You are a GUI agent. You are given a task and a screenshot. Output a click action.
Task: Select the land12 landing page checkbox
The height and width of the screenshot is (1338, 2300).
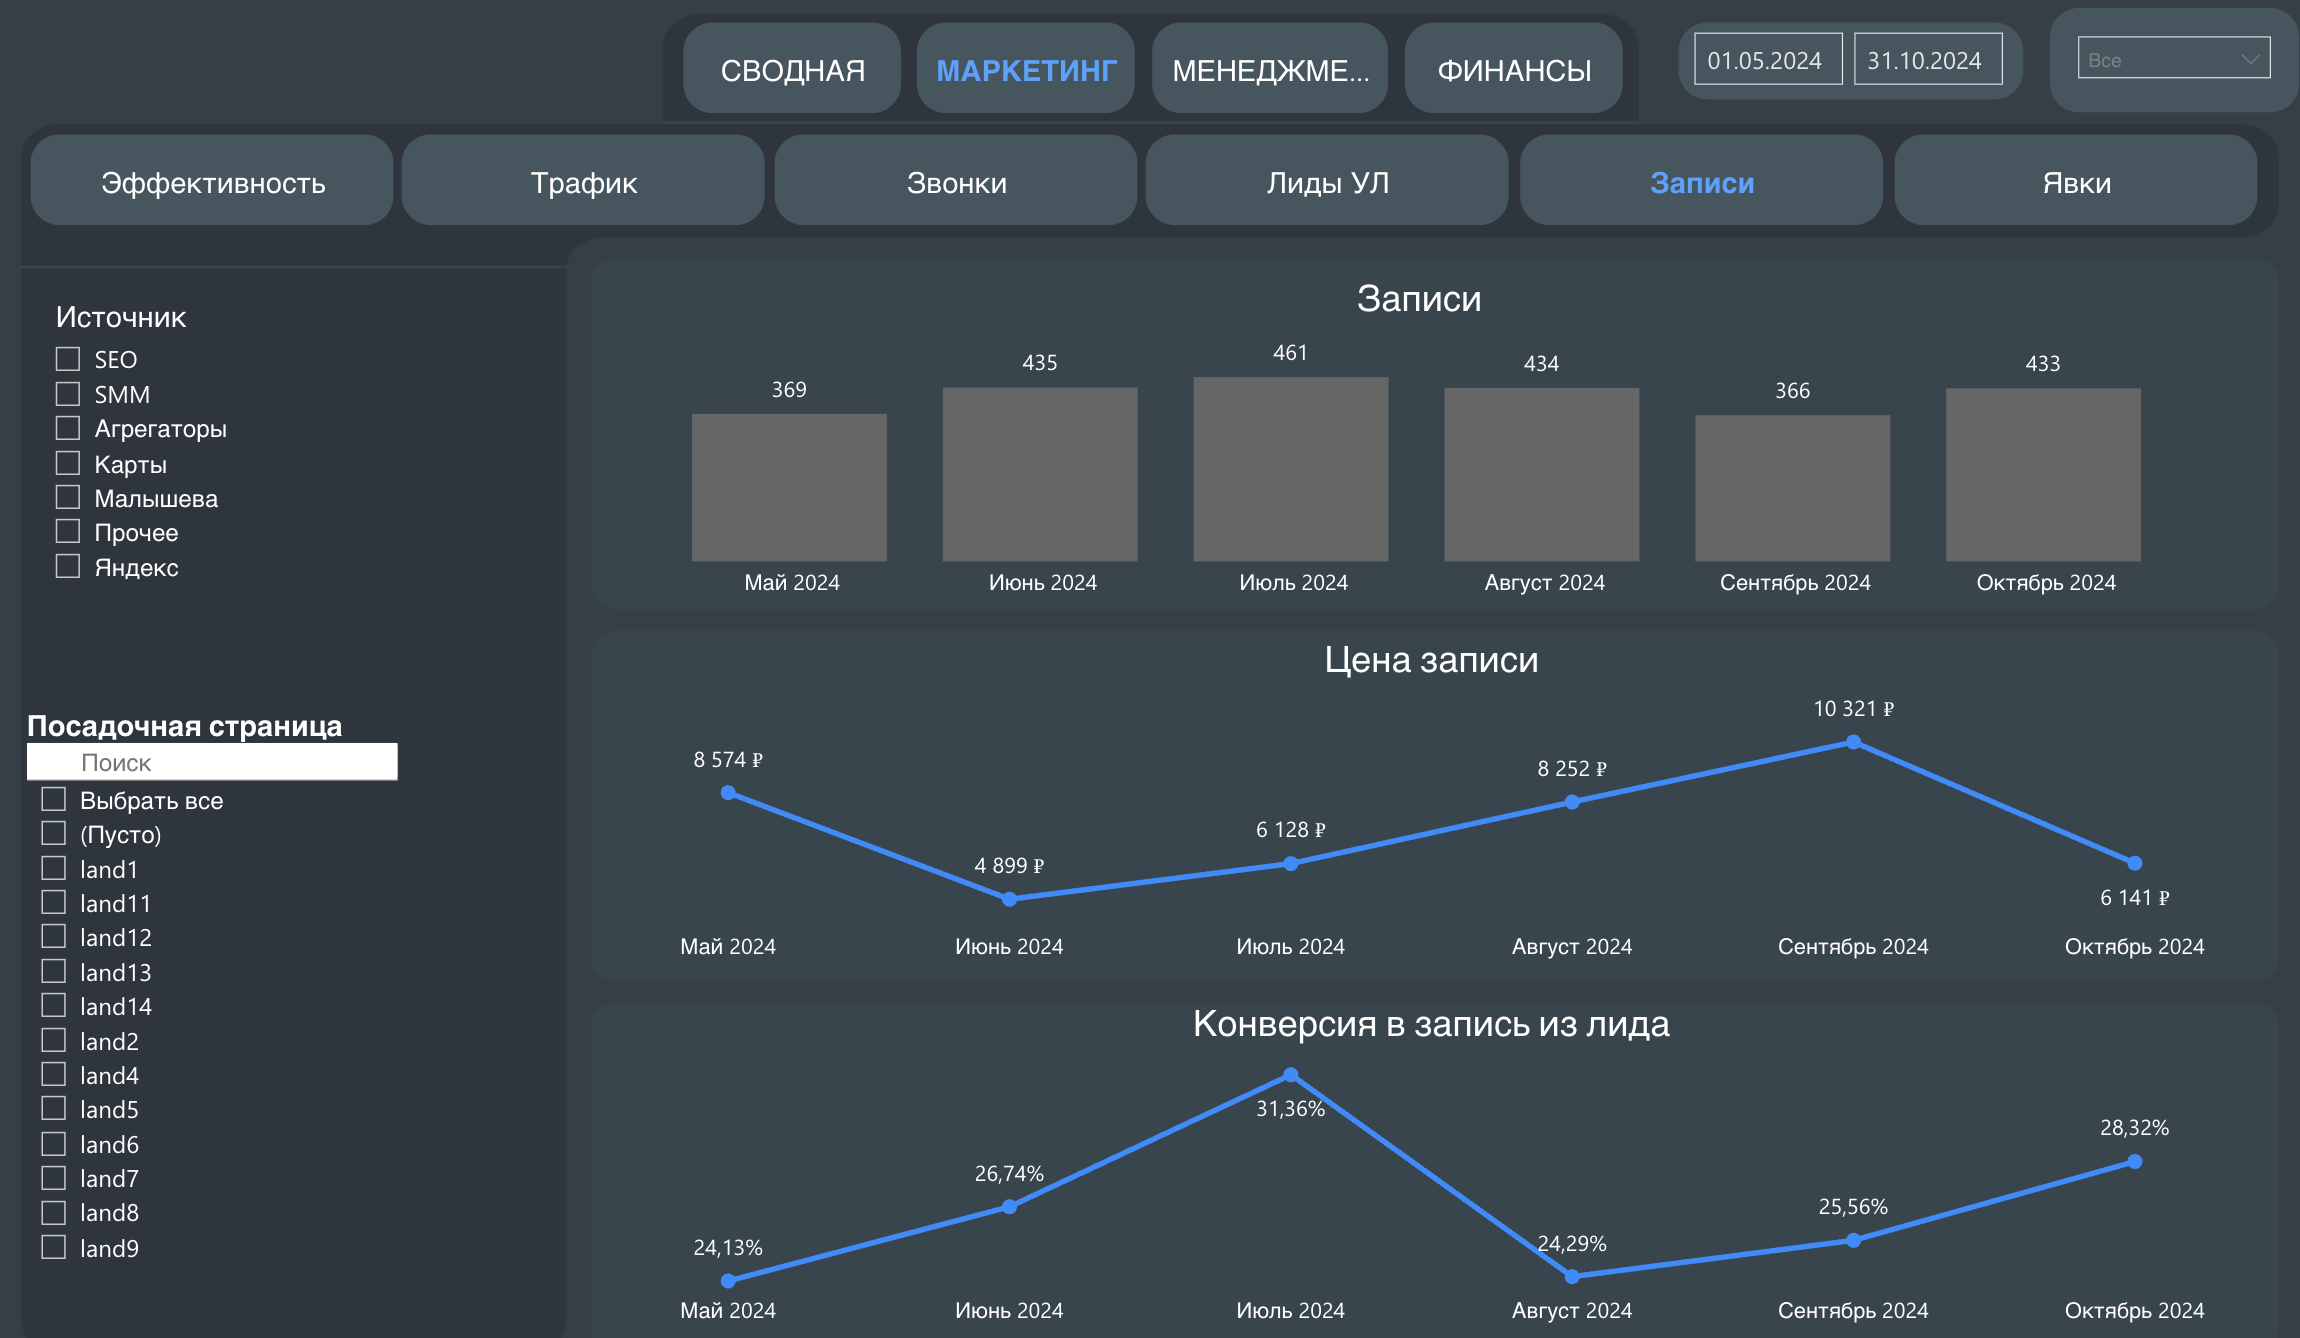[54, 937]
